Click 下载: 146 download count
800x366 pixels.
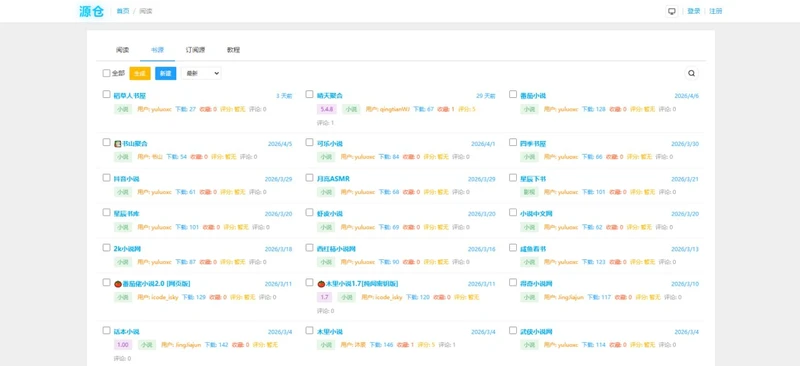pos(382,345)
